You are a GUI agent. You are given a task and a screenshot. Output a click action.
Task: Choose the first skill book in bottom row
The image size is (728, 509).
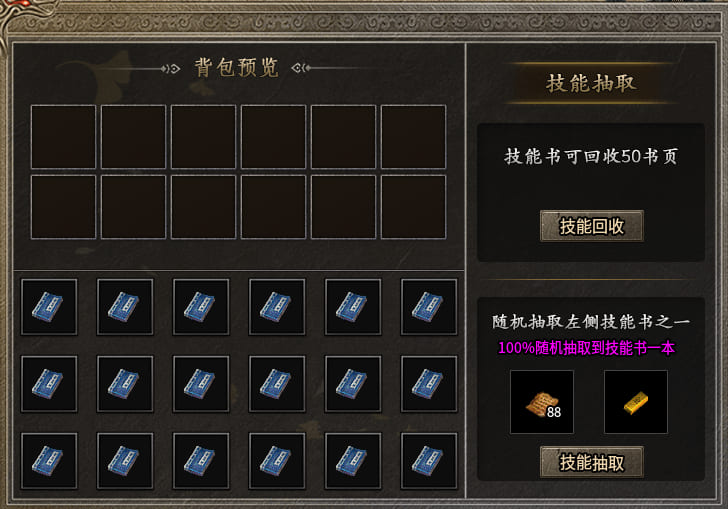point(49,461)
